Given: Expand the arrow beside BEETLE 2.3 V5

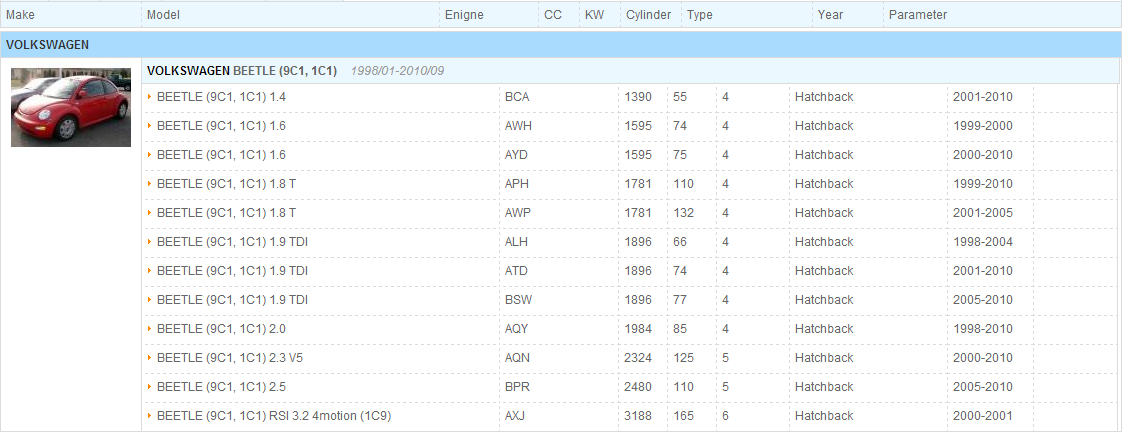Looking at the screenshot, I should click(x=150, y=358).
